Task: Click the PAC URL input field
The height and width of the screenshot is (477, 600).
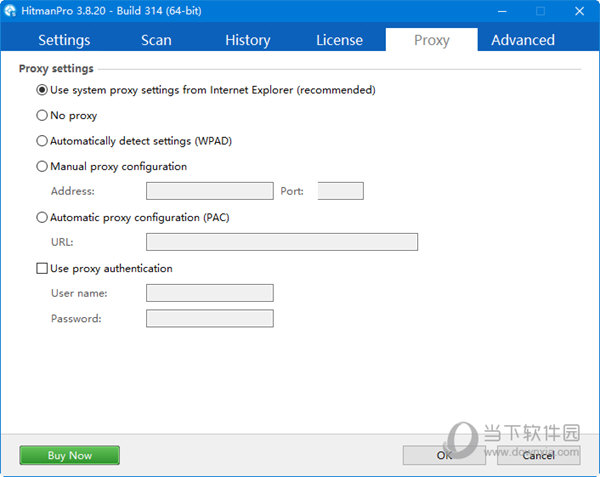Action: click(282, 242)
